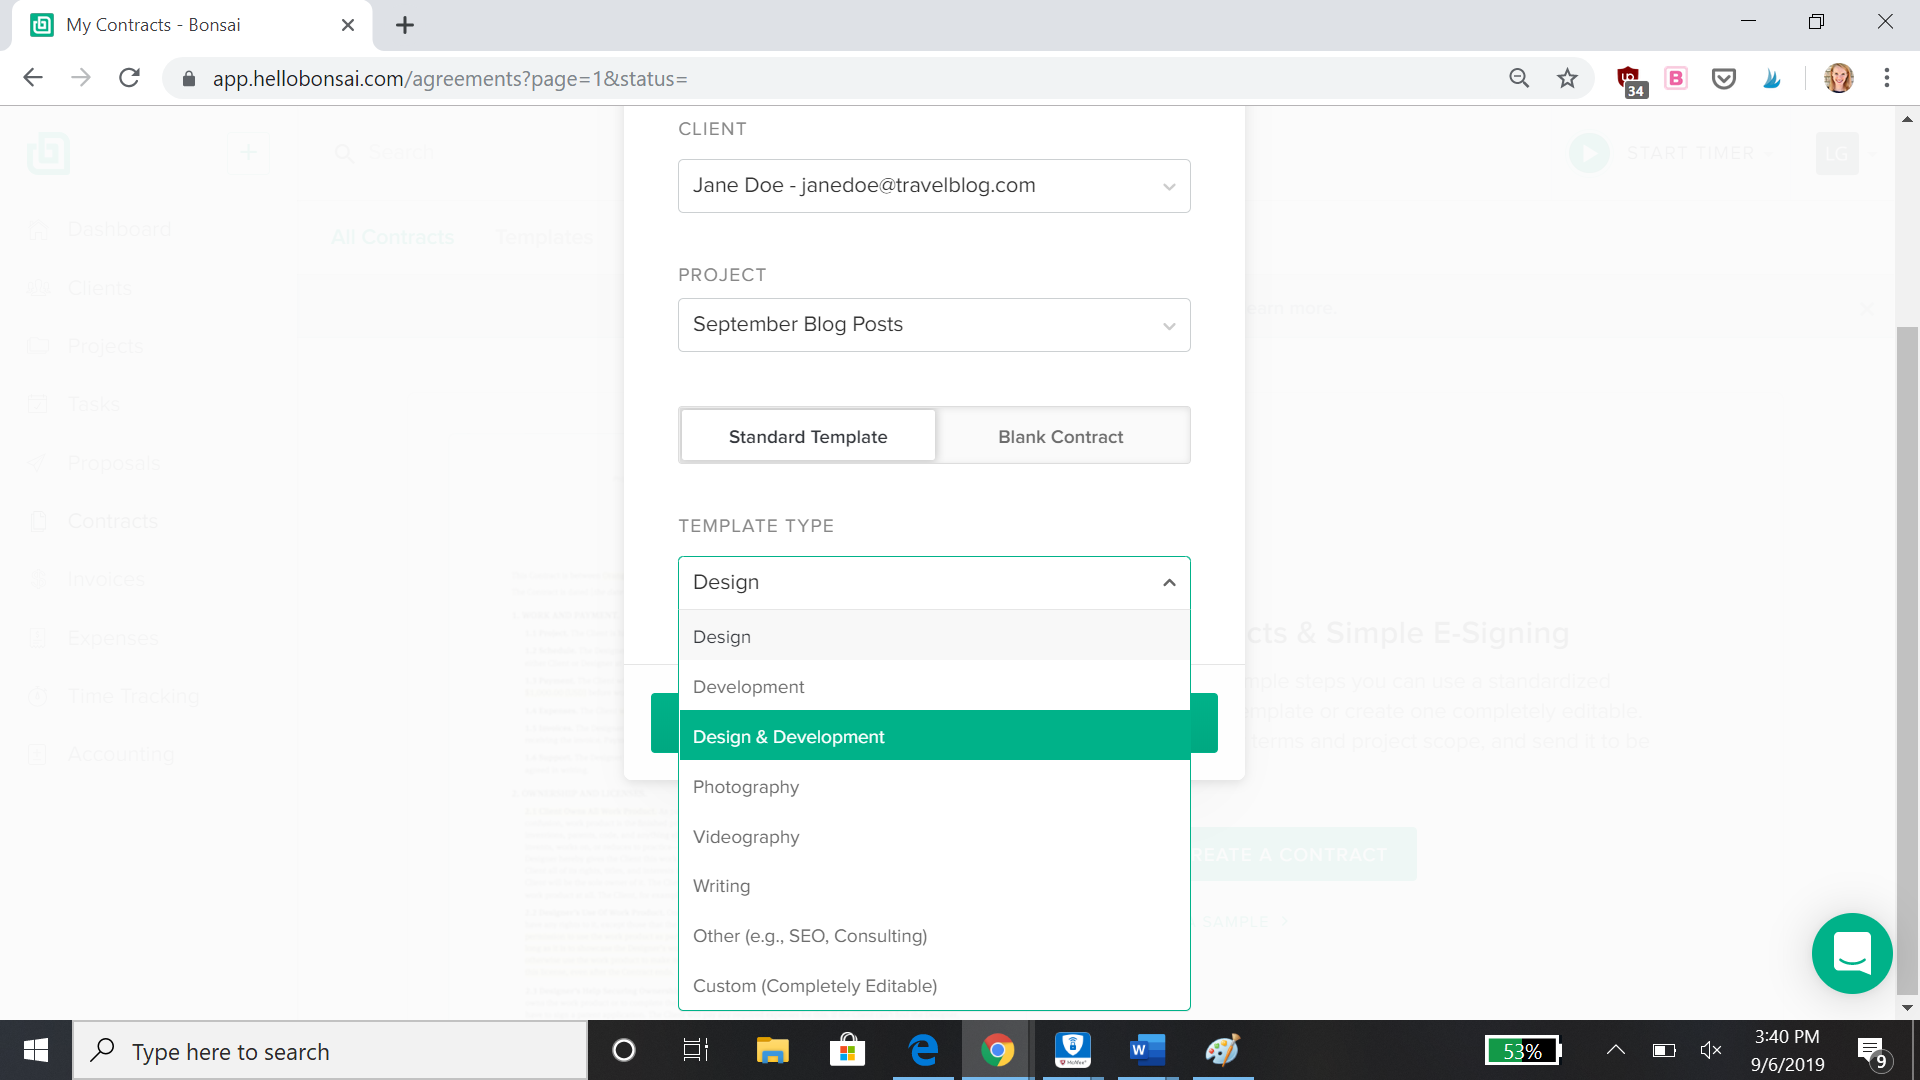Click the muted volume tray icon

pos(1710,1050)
